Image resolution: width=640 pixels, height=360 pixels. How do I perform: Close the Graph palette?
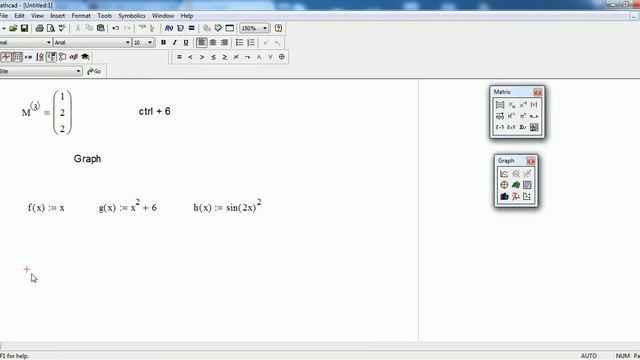point(531,161)
